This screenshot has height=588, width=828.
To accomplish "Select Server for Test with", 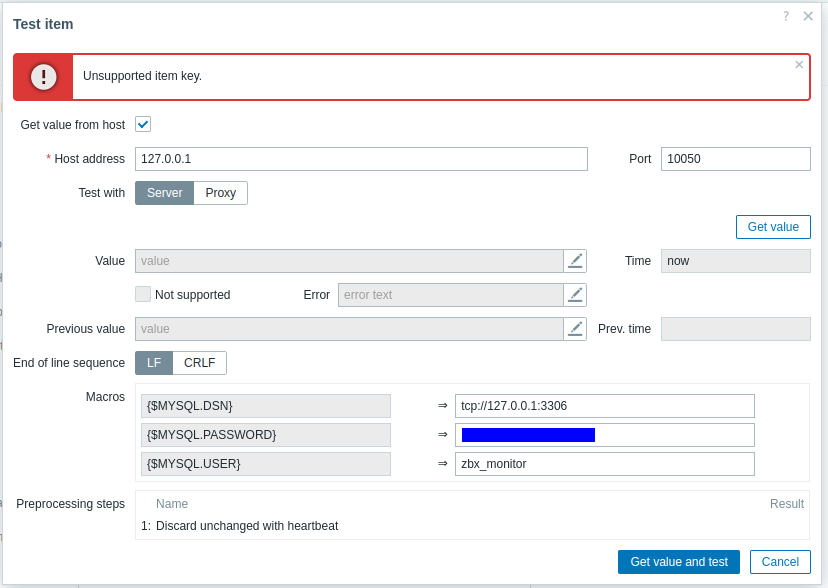I will (x=164, y=193).
